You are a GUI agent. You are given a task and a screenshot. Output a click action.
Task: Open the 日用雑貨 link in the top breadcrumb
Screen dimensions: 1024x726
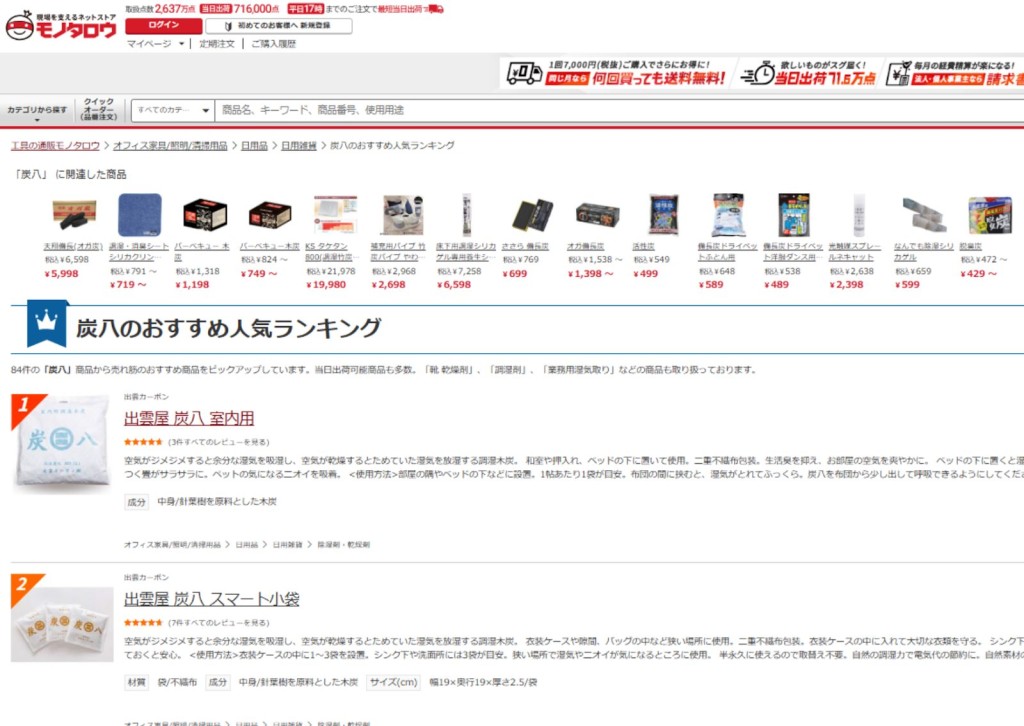[298, 146]
